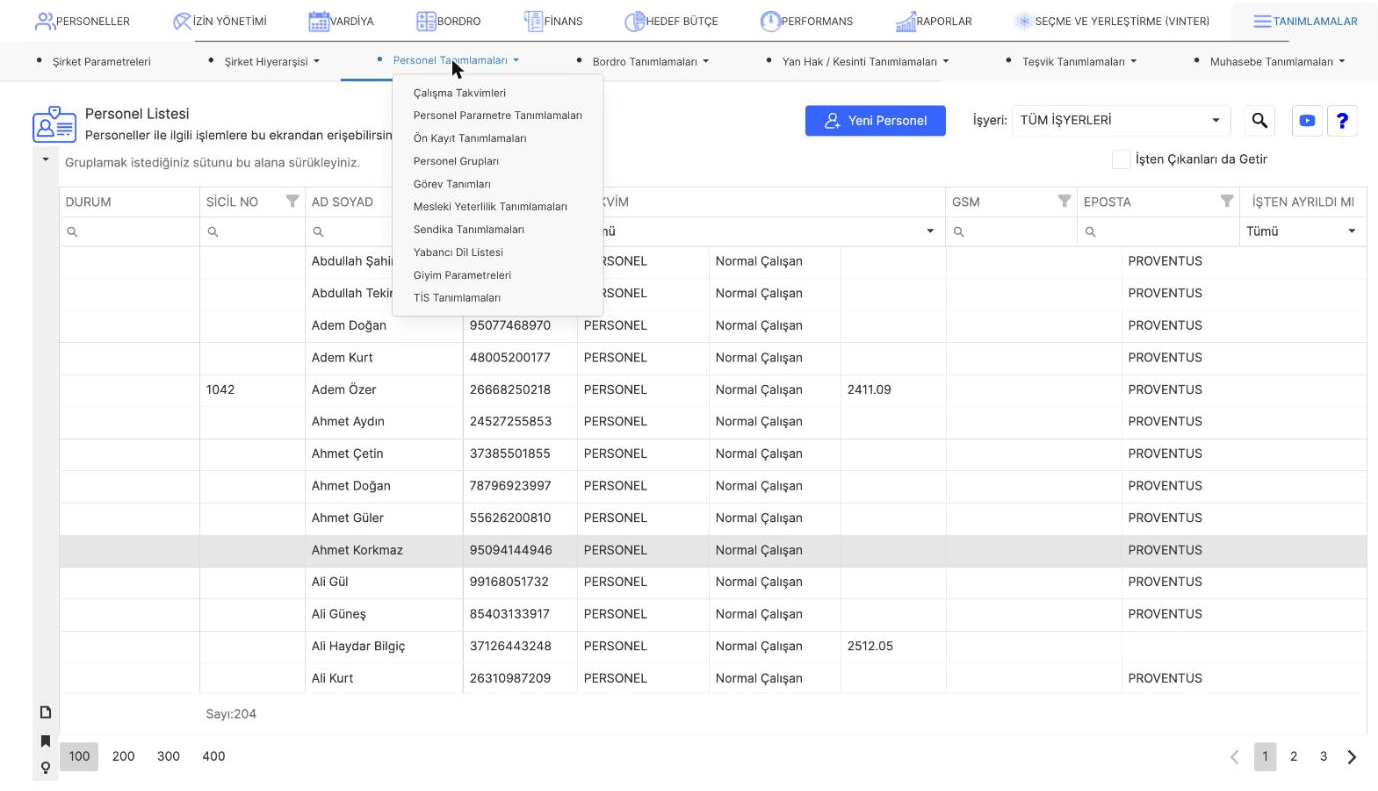Go to page 2 of the list

pyautogui.click(x=1292, y=757)
